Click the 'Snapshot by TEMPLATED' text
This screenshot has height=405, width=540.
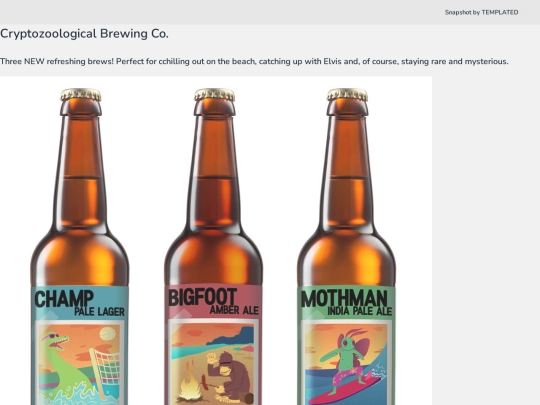click(x=481, y=12)
